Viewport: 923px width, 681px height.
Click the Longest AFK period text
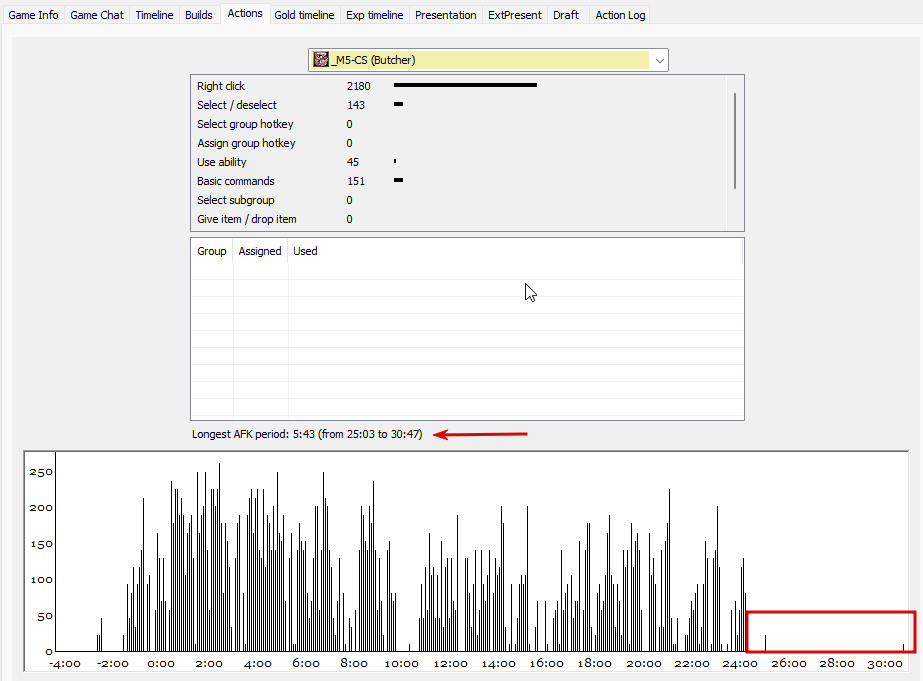coord(307,434)
